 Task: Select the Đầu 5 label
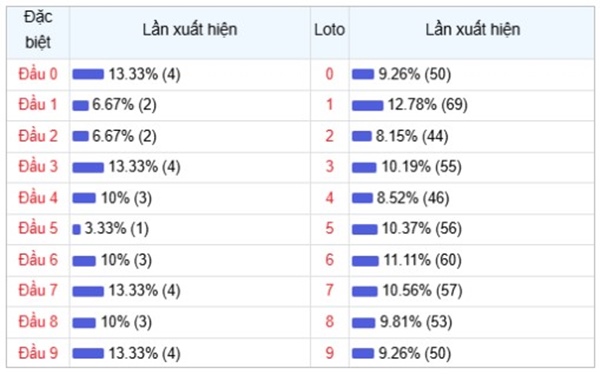pyautogui.click(x=38, y=229)
